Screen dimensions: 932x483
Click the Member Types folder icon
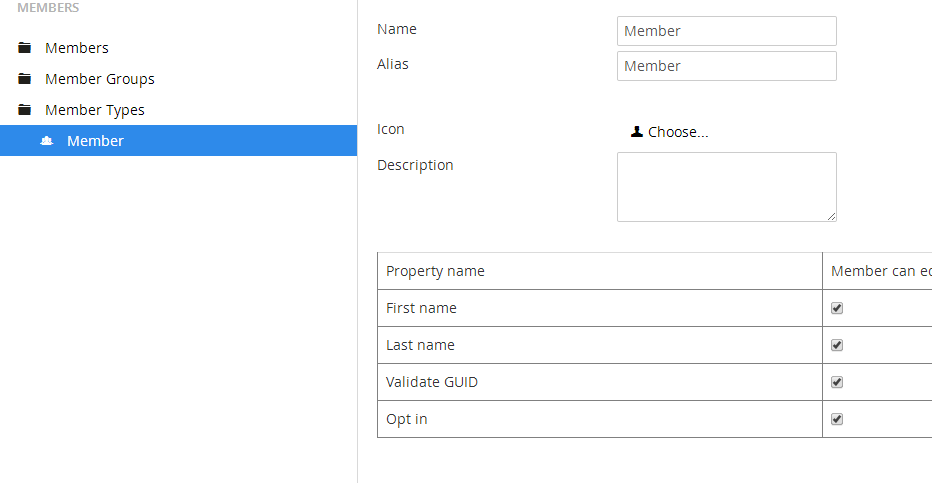pyautogui.click(x=24, y=109)
